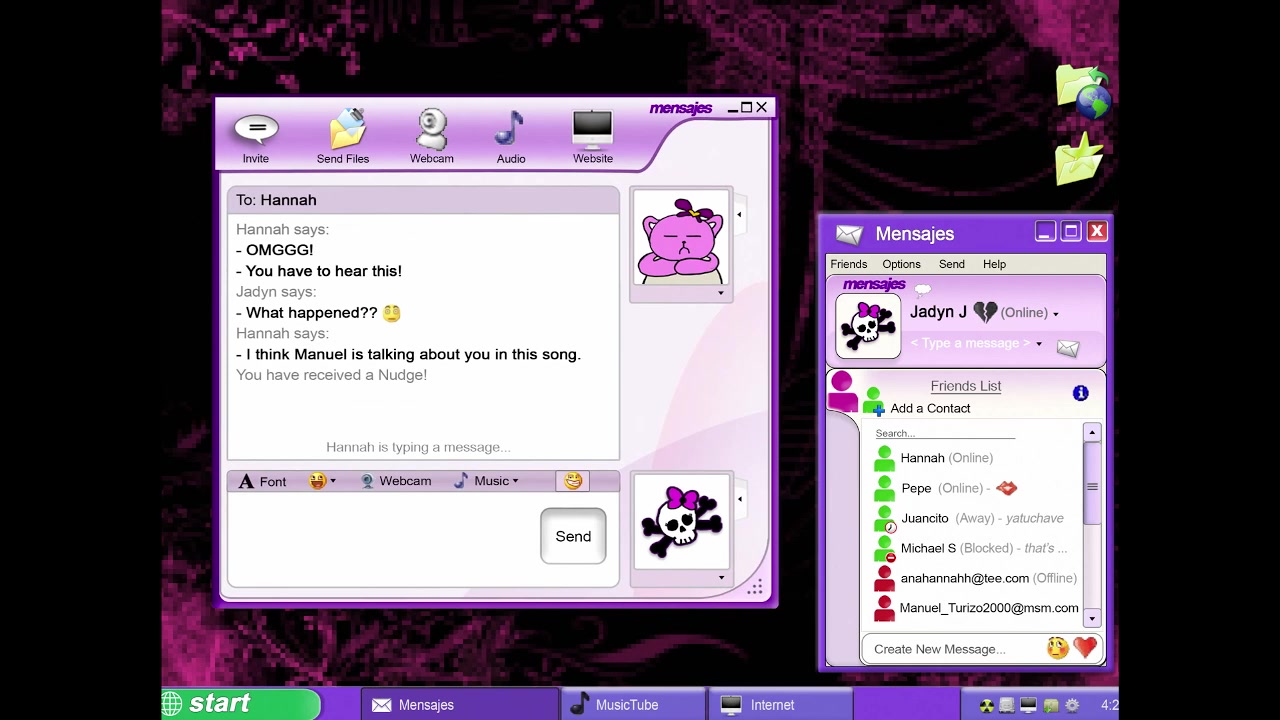1280x720 pixels.
Task: Click the shy emoji beside Create New Message
Action: point(1057,649)
